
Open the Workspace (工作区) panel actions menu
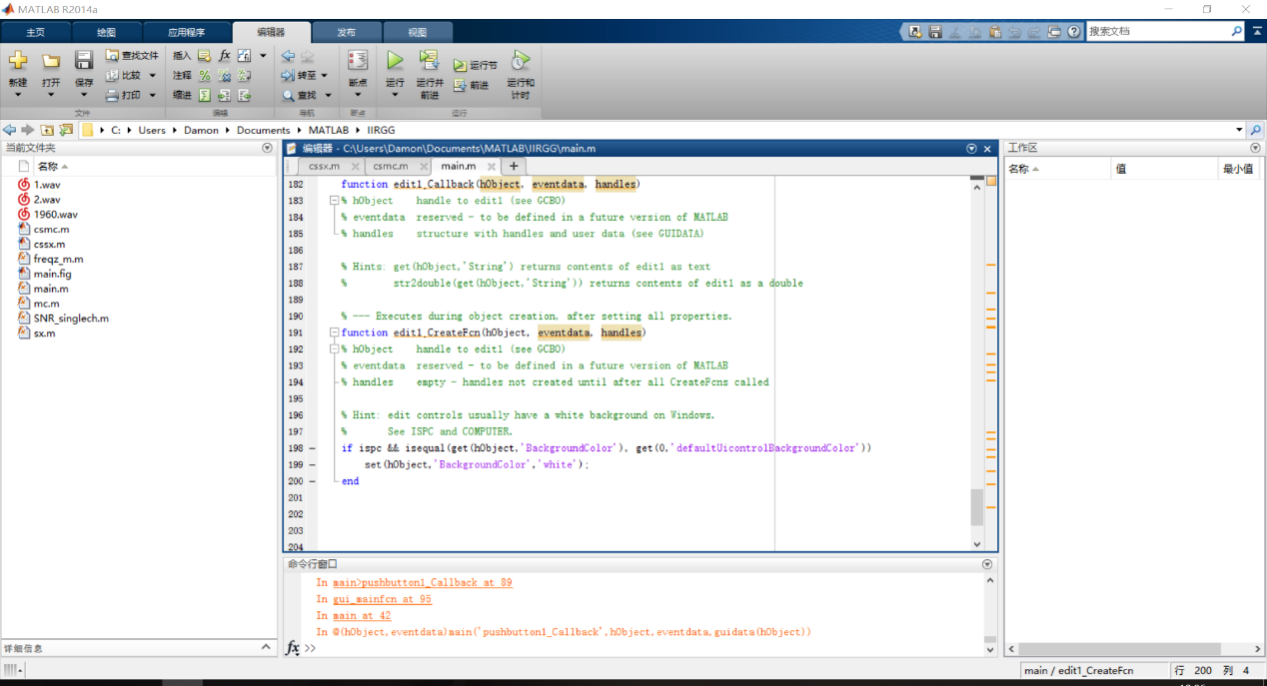coord(1255,148)
